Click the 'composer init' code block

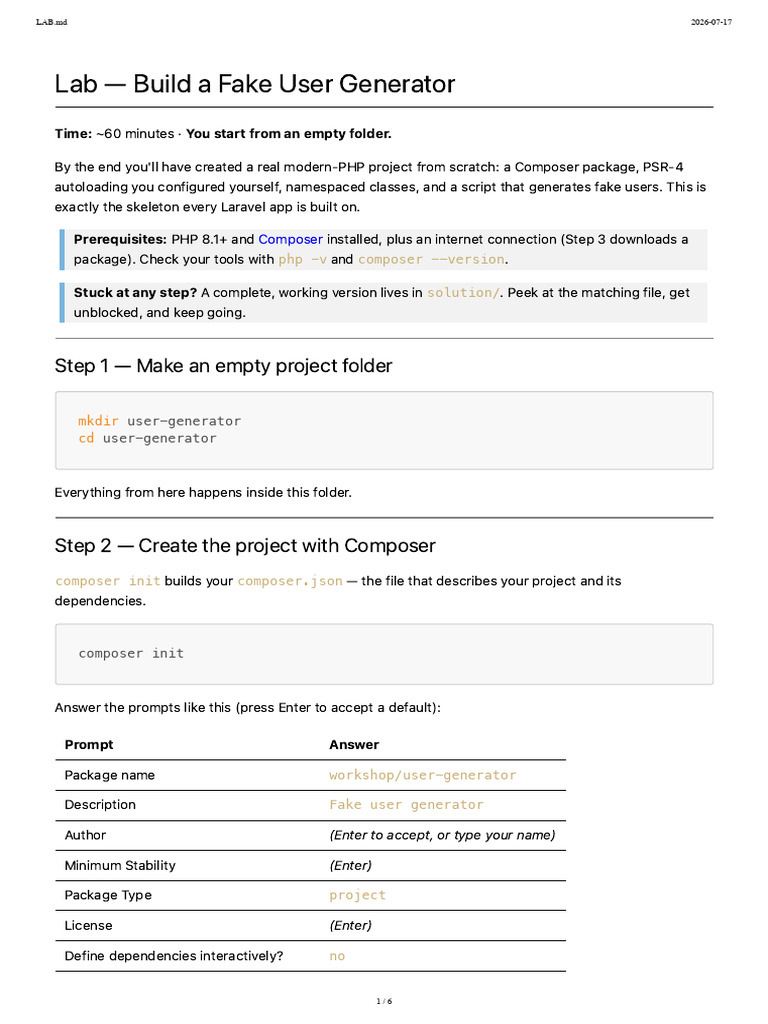[x=384, y=654]
